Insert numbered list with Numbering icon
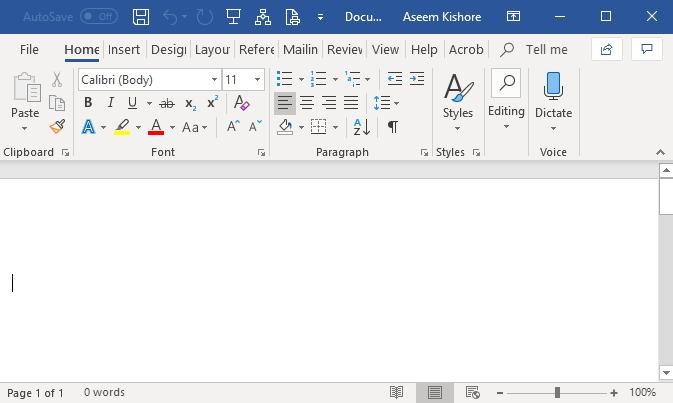673x403 pixels. 318,79
